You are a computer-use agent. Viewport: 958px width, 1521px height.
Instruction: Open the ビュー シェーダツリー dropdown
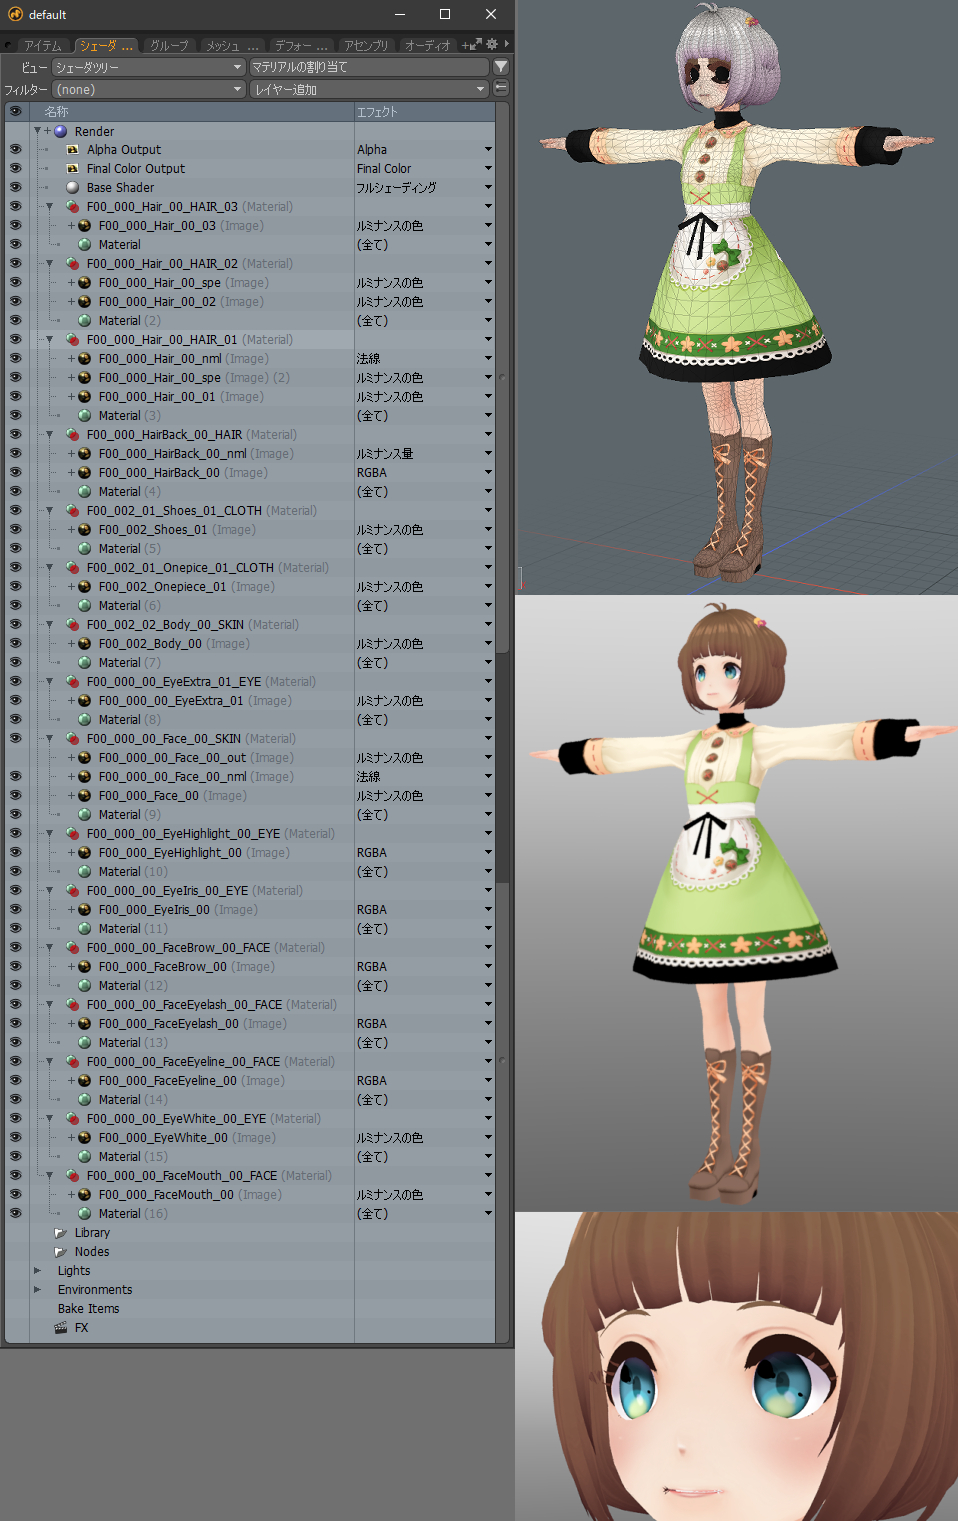[x=148, y=67]
